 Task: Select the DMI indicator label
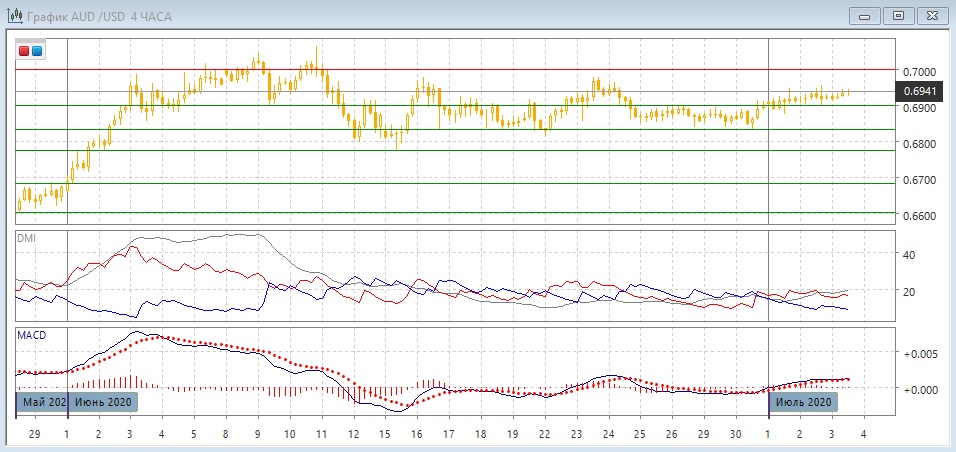[27, 237]
